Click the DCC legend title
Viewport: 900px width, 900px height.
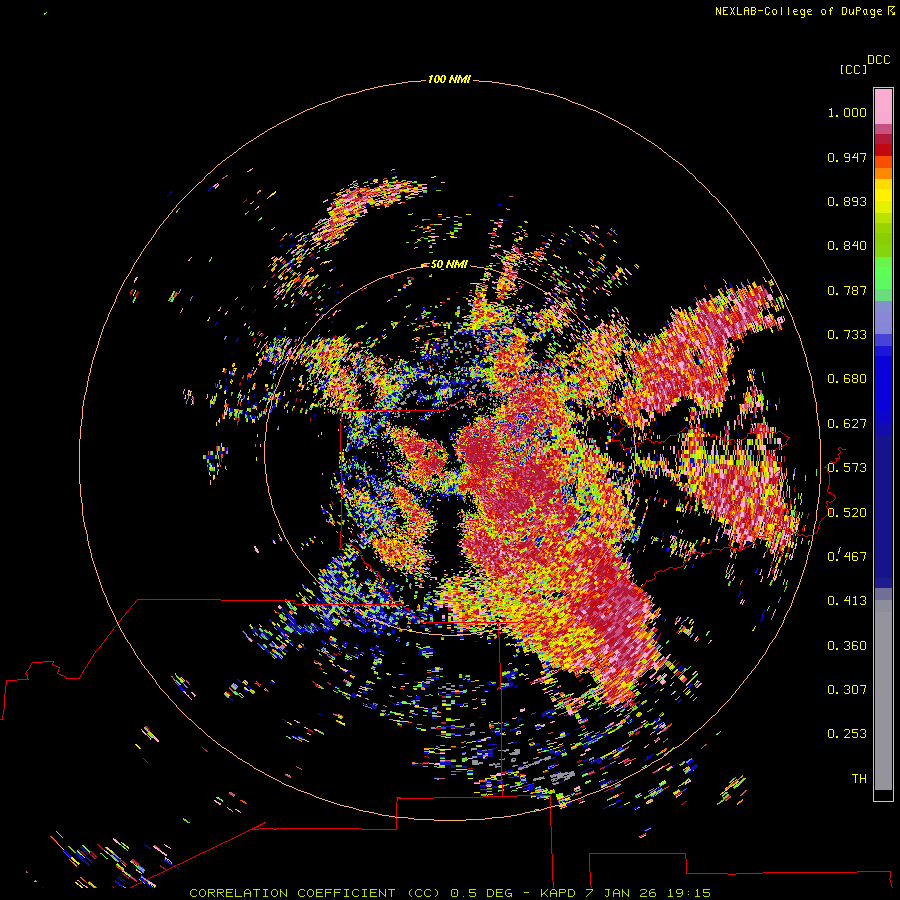(x=878, y=60)
